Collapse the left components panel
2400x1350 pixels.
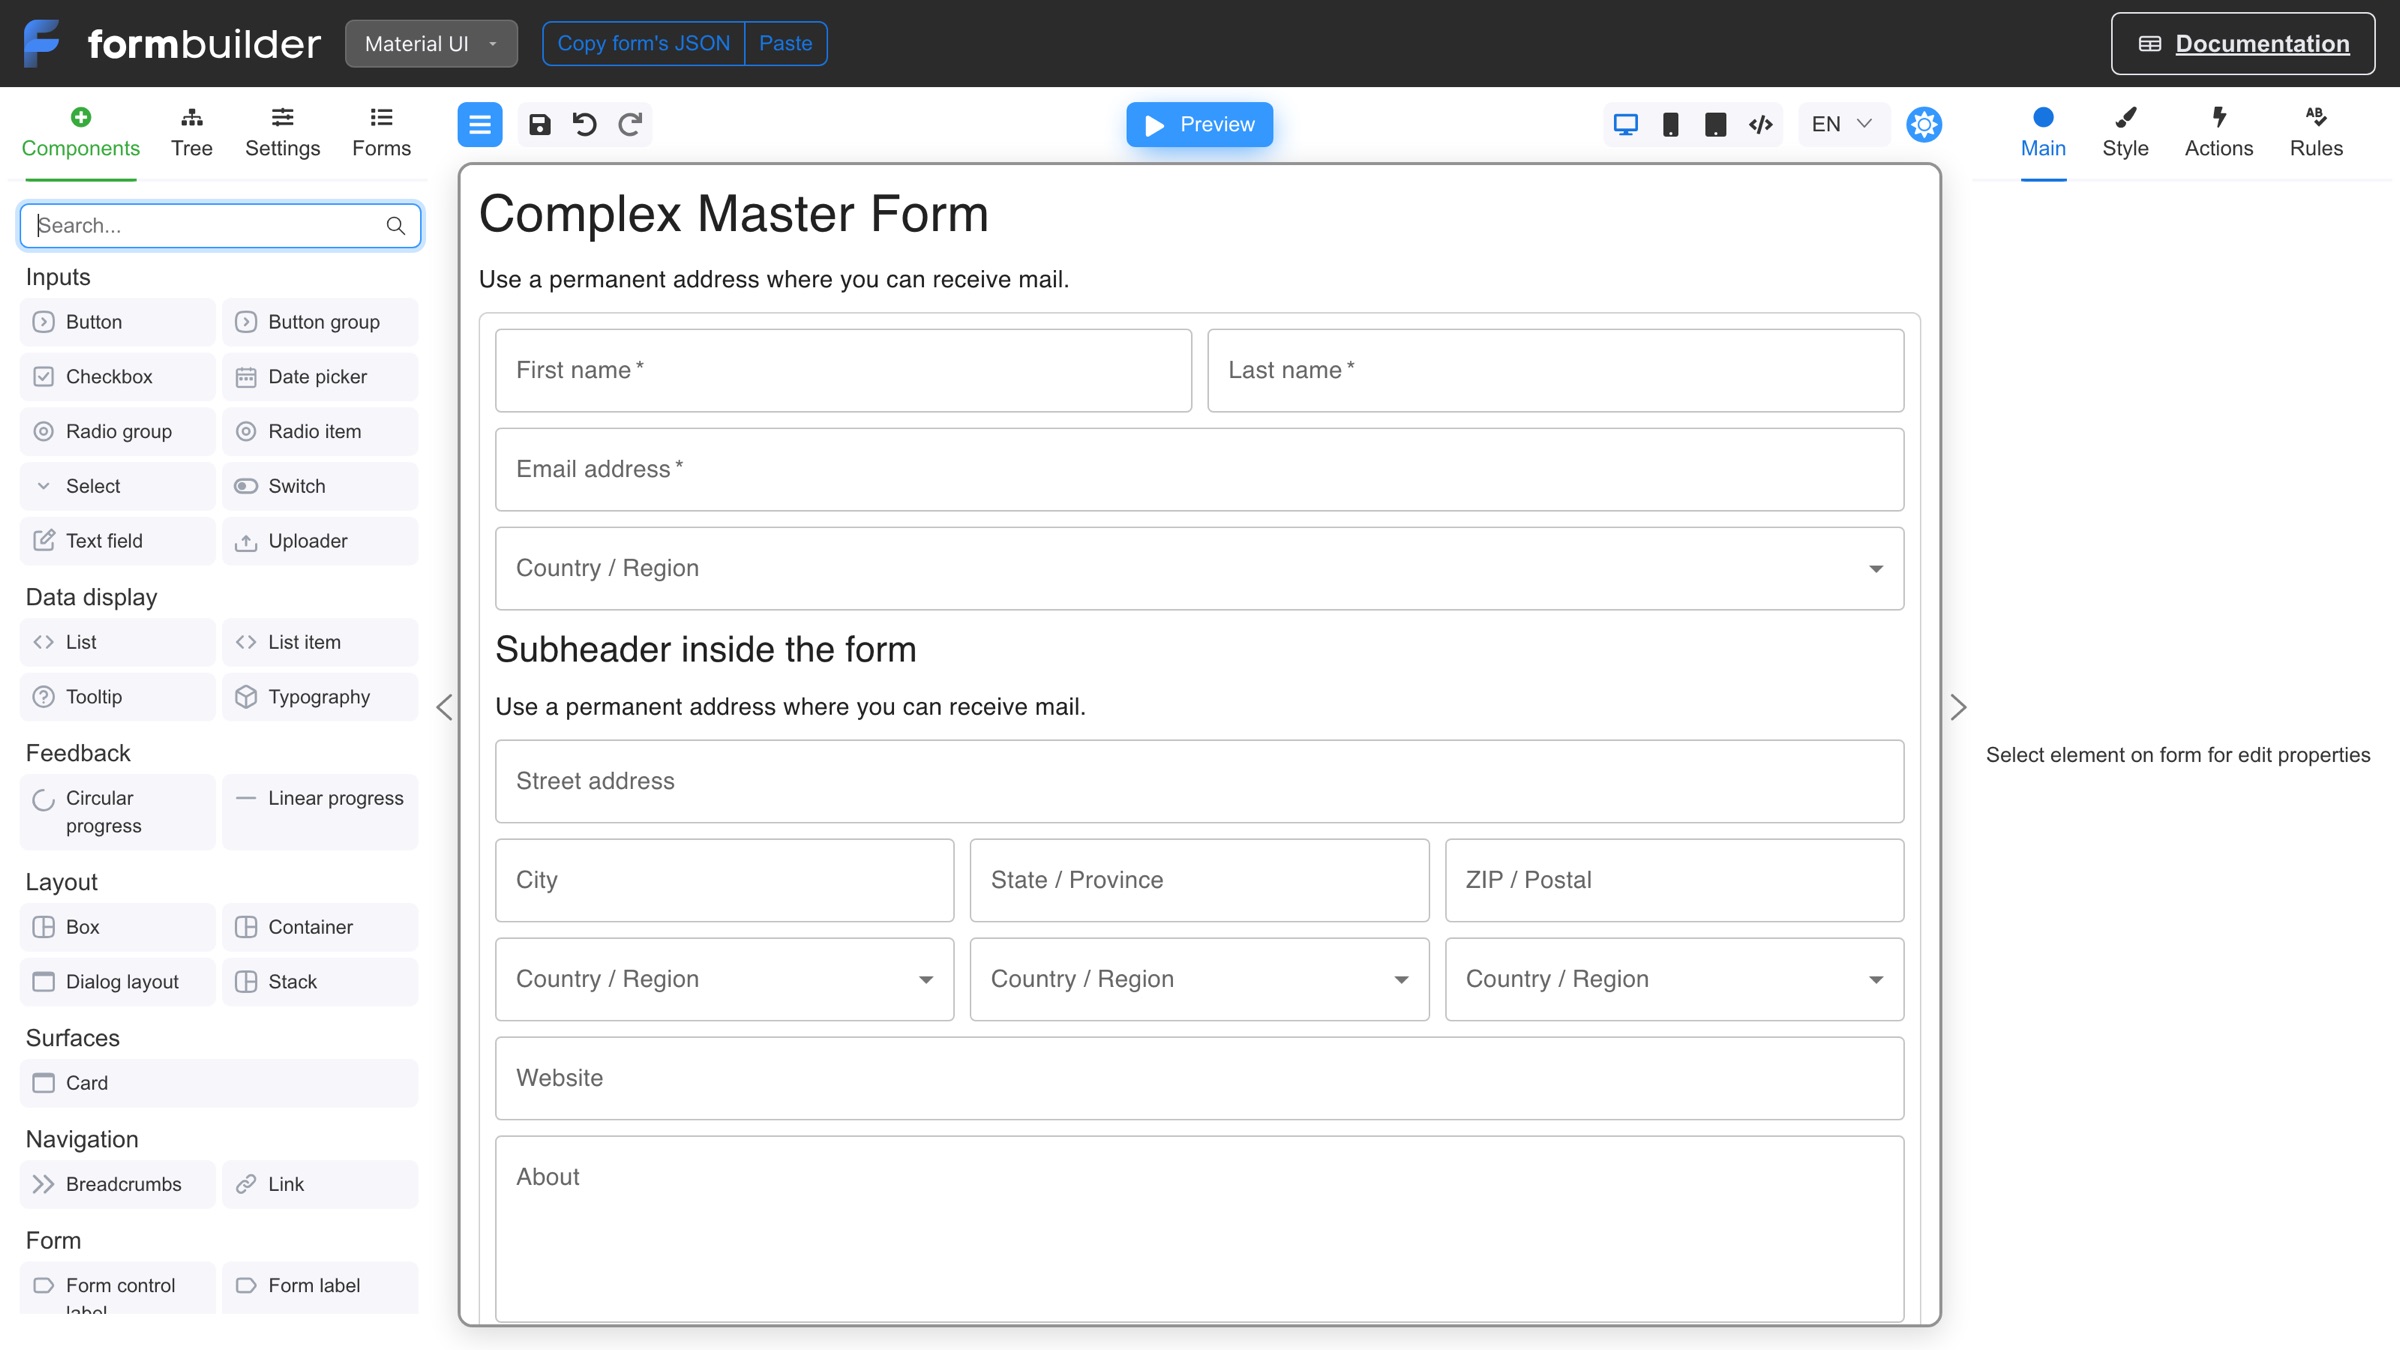[x=444, y=707]
